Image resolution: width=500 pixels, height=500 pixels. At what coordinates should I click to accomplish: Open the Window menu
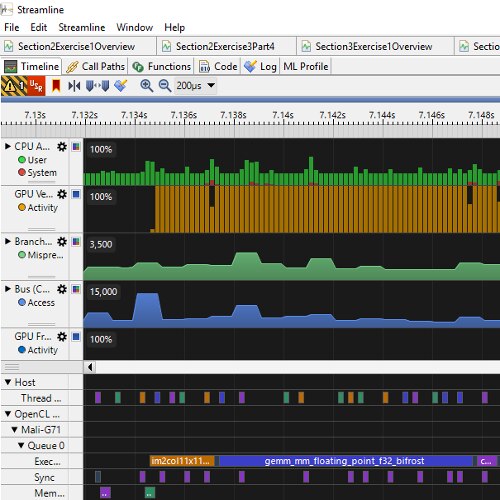pos(134,27)
